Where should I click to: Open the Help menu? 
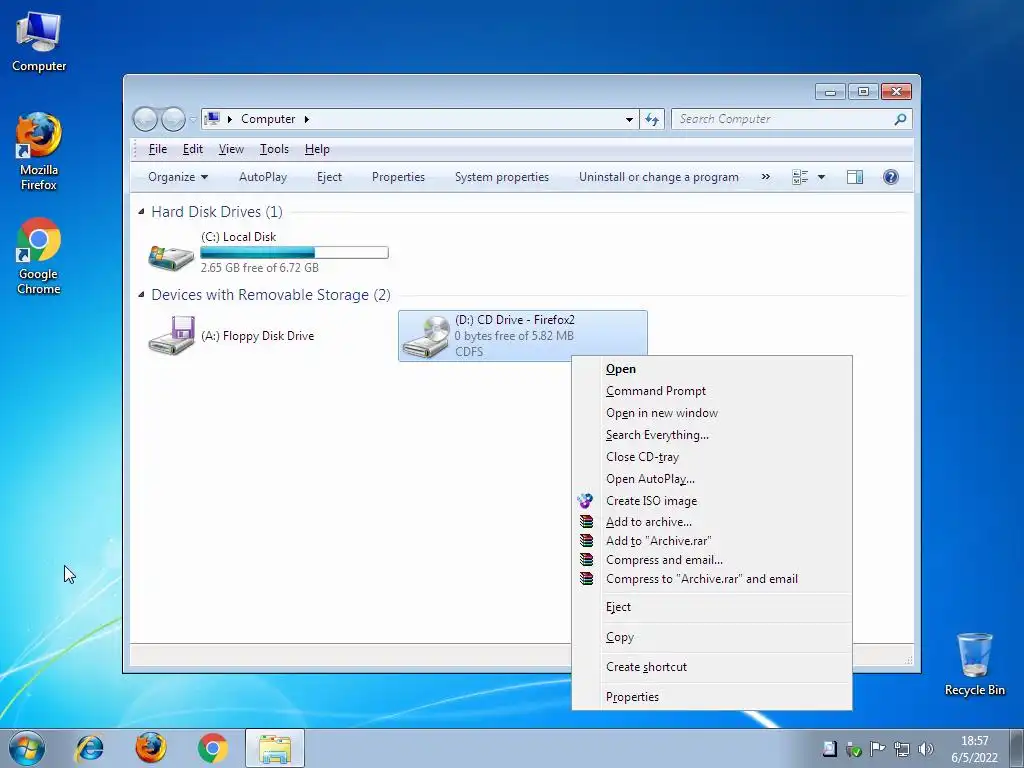point(317,149)
